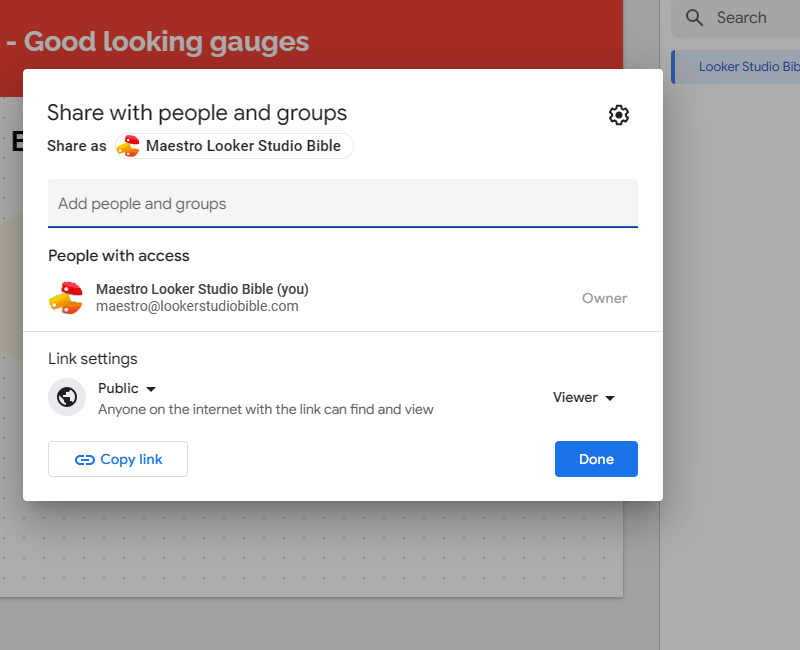Click the Done button
The width and height of the screenshot is (800, 650).
click(596, 459)
